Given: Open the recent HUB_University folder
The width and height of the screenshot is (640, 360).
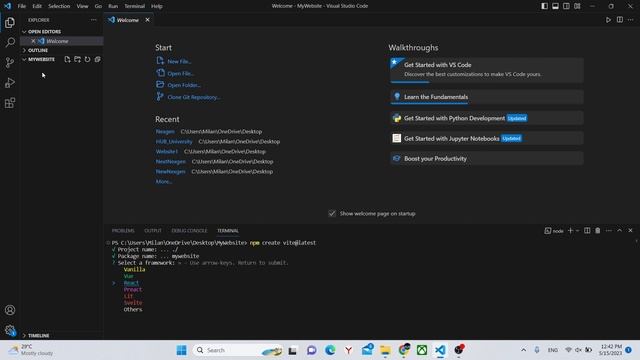Looking at the screenshot, I should (x=174, y=142).
